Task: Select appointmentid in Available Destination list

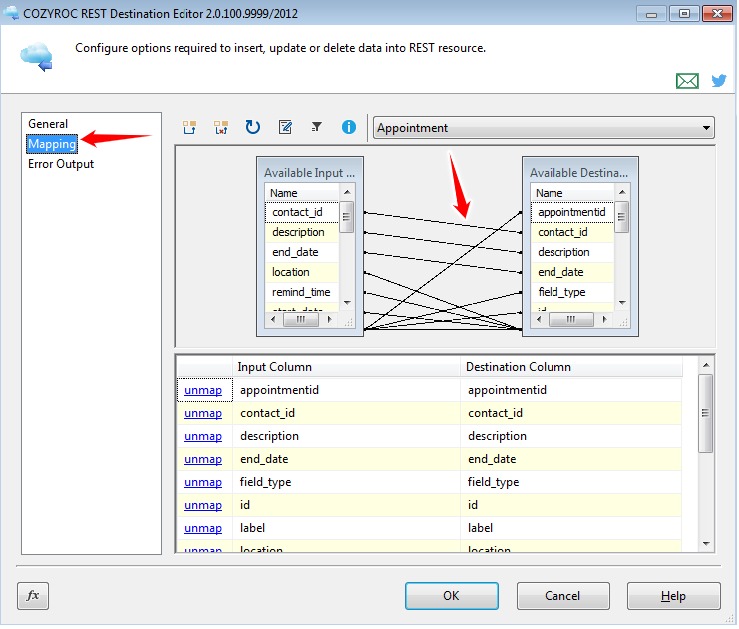Action: (572, 212)
